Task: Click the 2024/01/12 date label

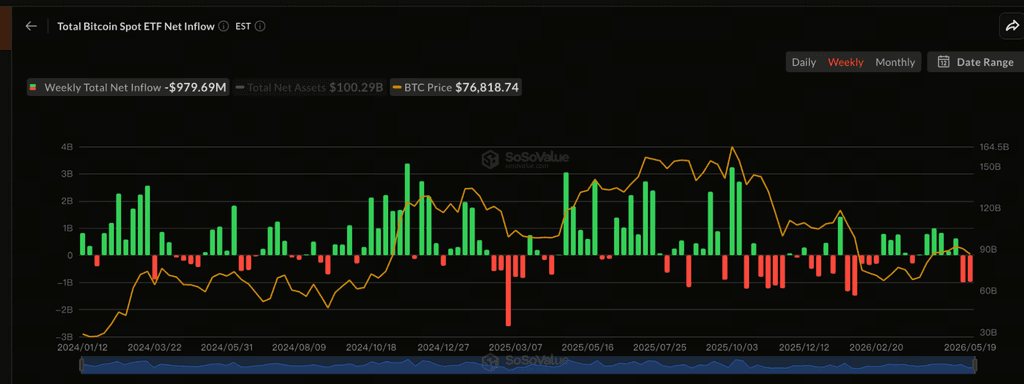Action: tap(82, 347)
